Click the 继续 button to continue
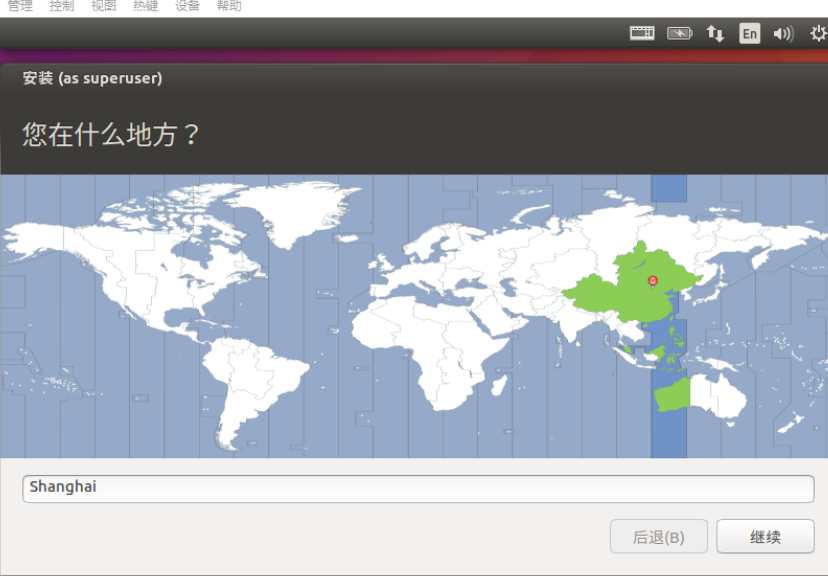Screen dimensions: 828x576 (x=765, y=536)
